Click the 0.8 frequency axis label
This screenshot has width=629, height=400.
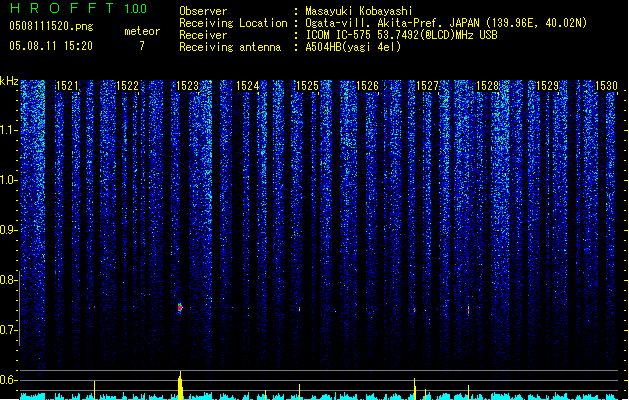click(9, 280)
